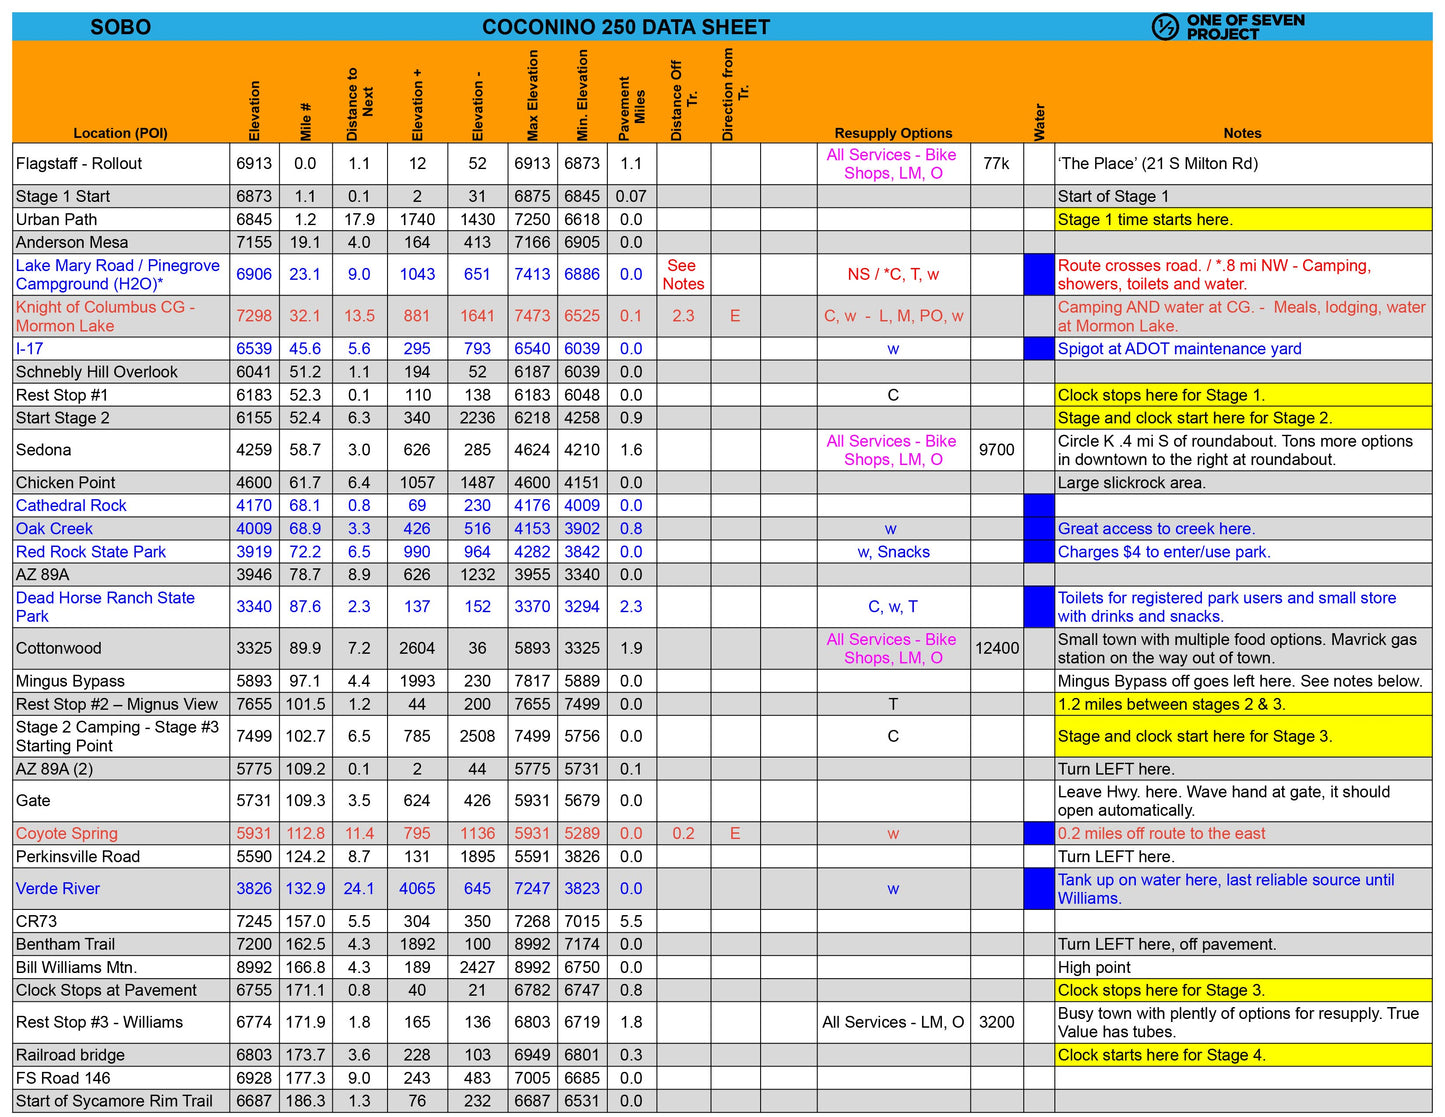Click the water icon for Lake Mary Road row

tap(1039, 273)
